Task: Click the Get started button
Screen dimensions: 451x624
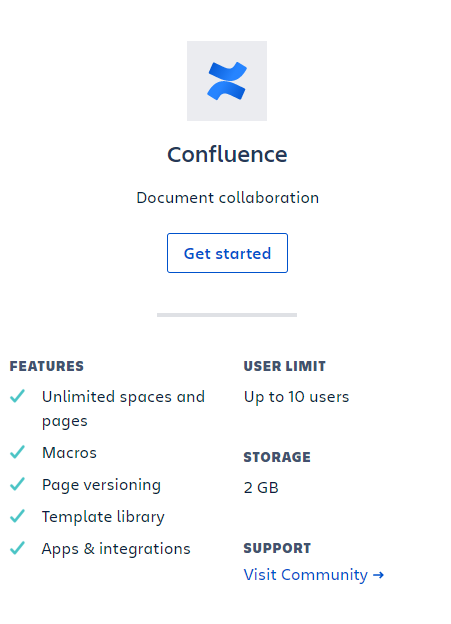Action: (x=227, y=253)
